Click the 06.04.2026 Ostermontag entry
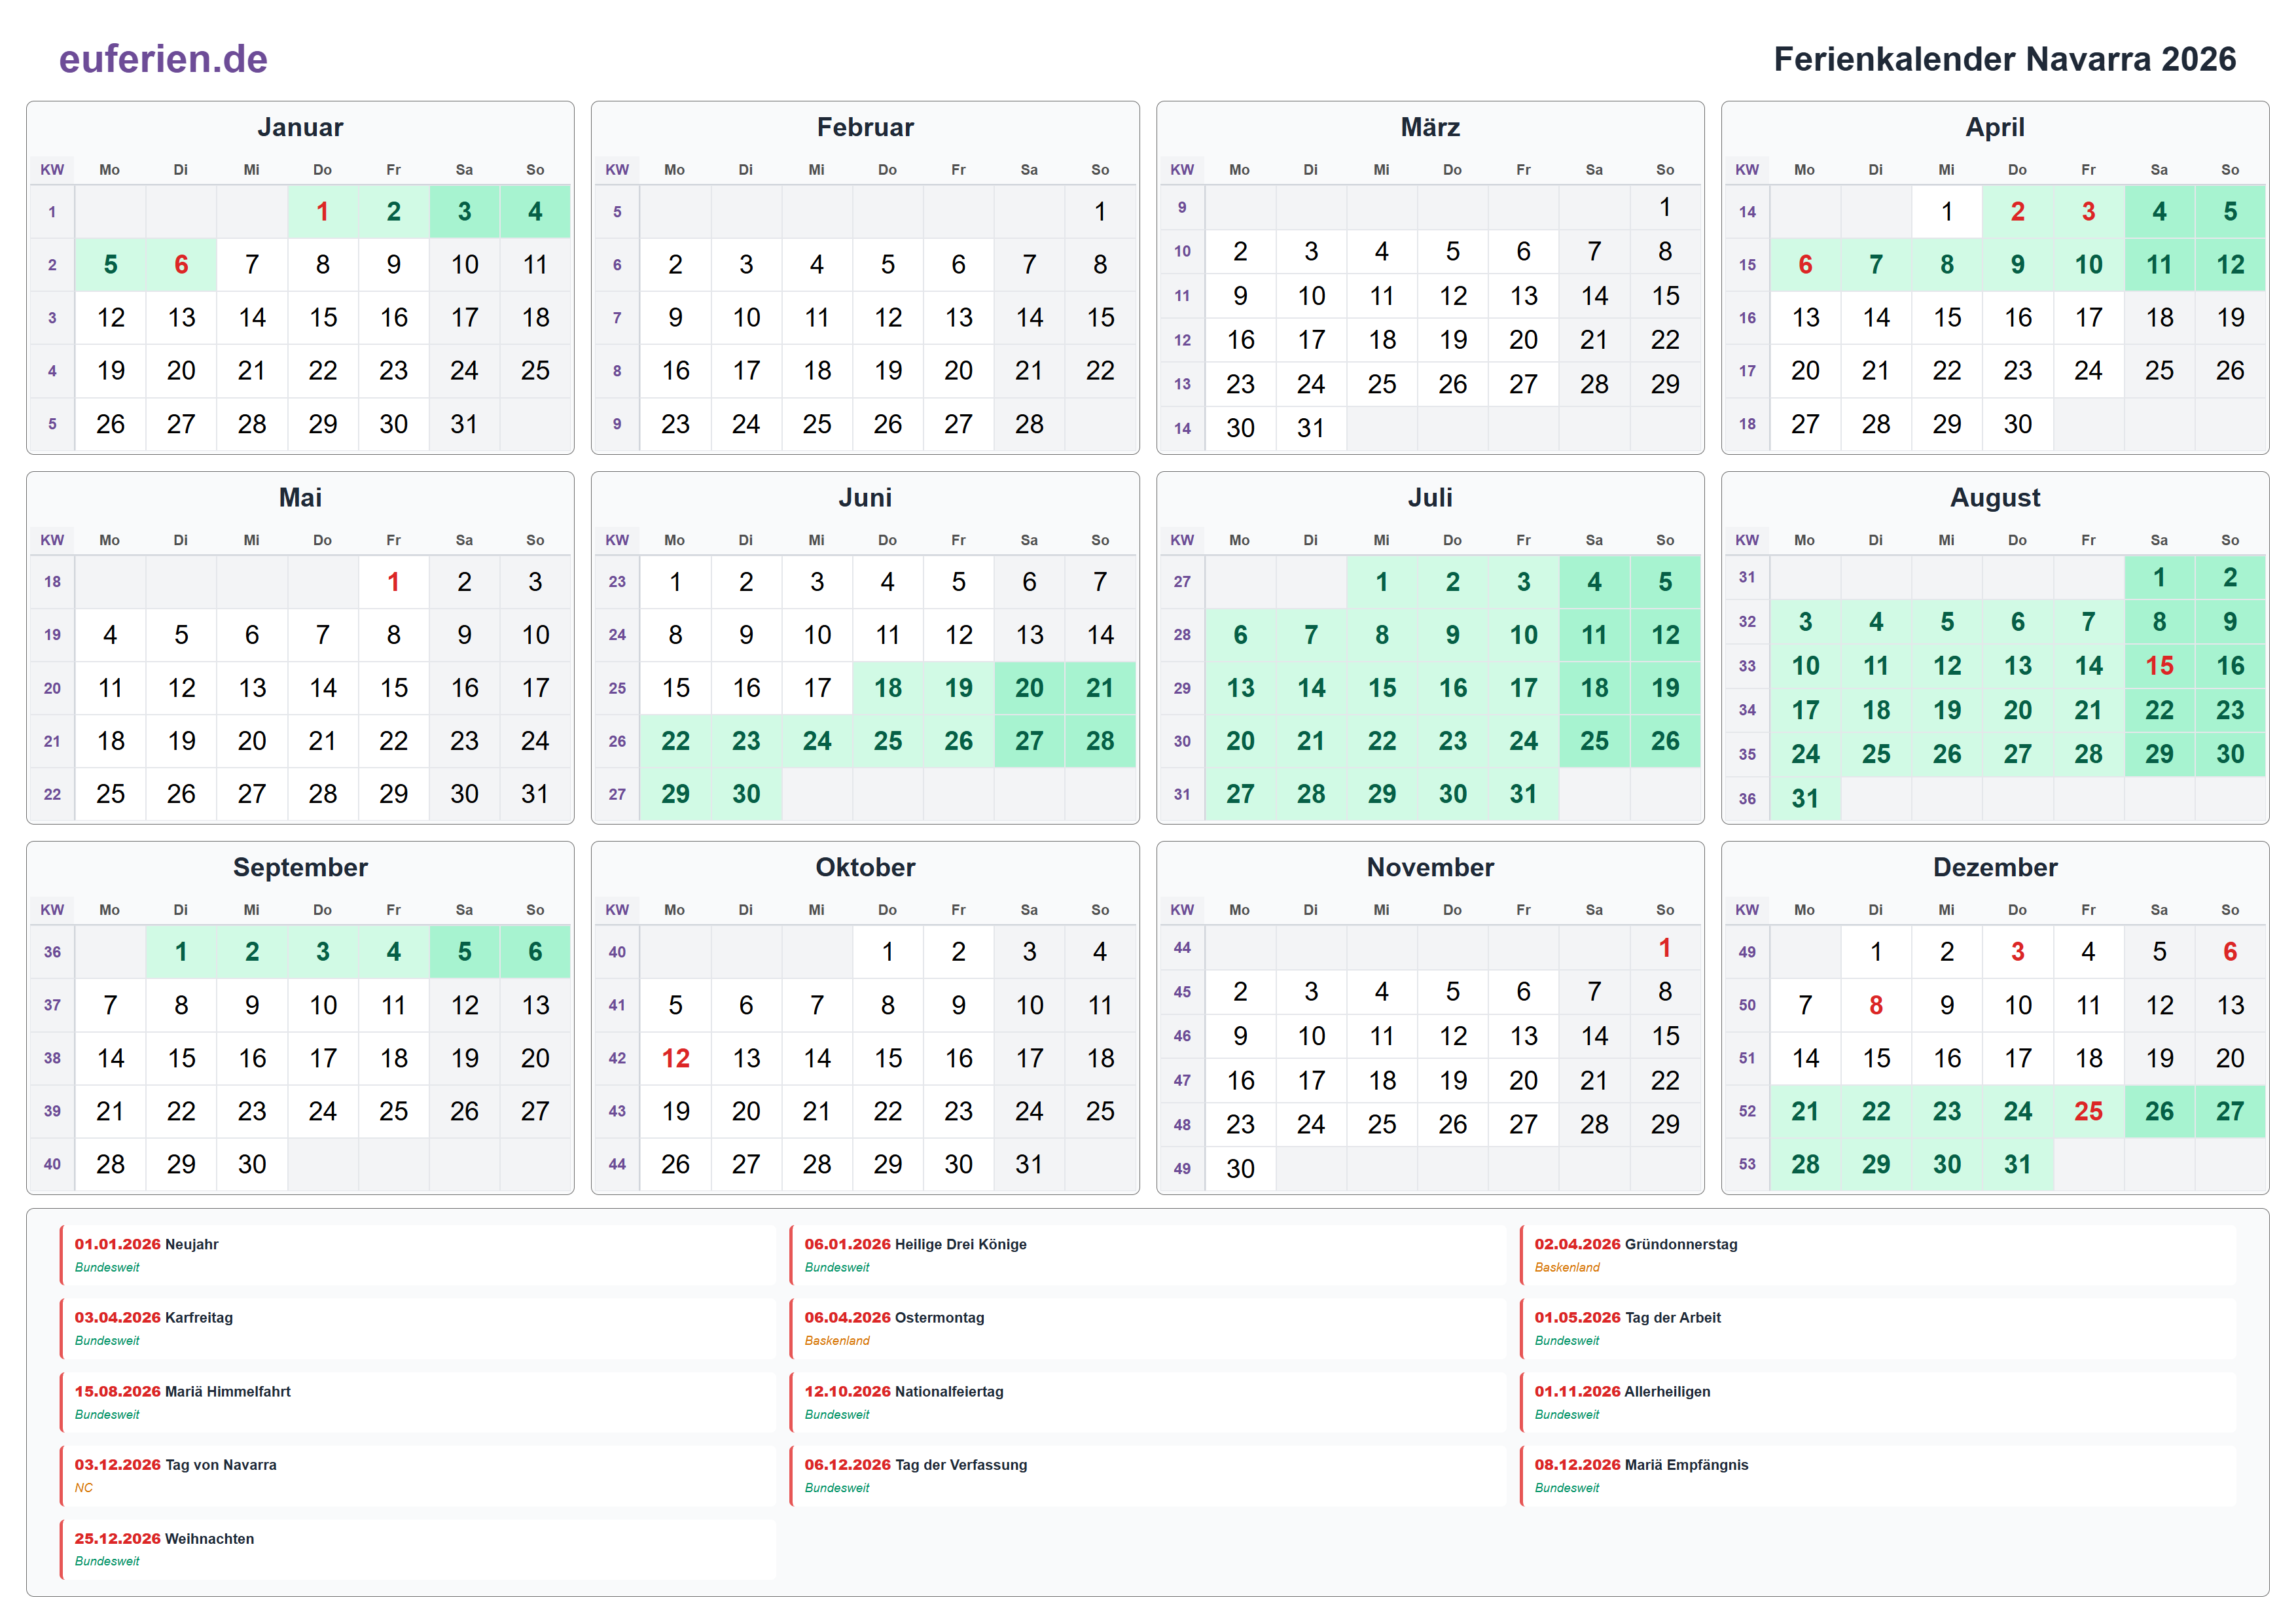The height and width of the screenshot is (1623, 2296). tap(1147, 1328)
